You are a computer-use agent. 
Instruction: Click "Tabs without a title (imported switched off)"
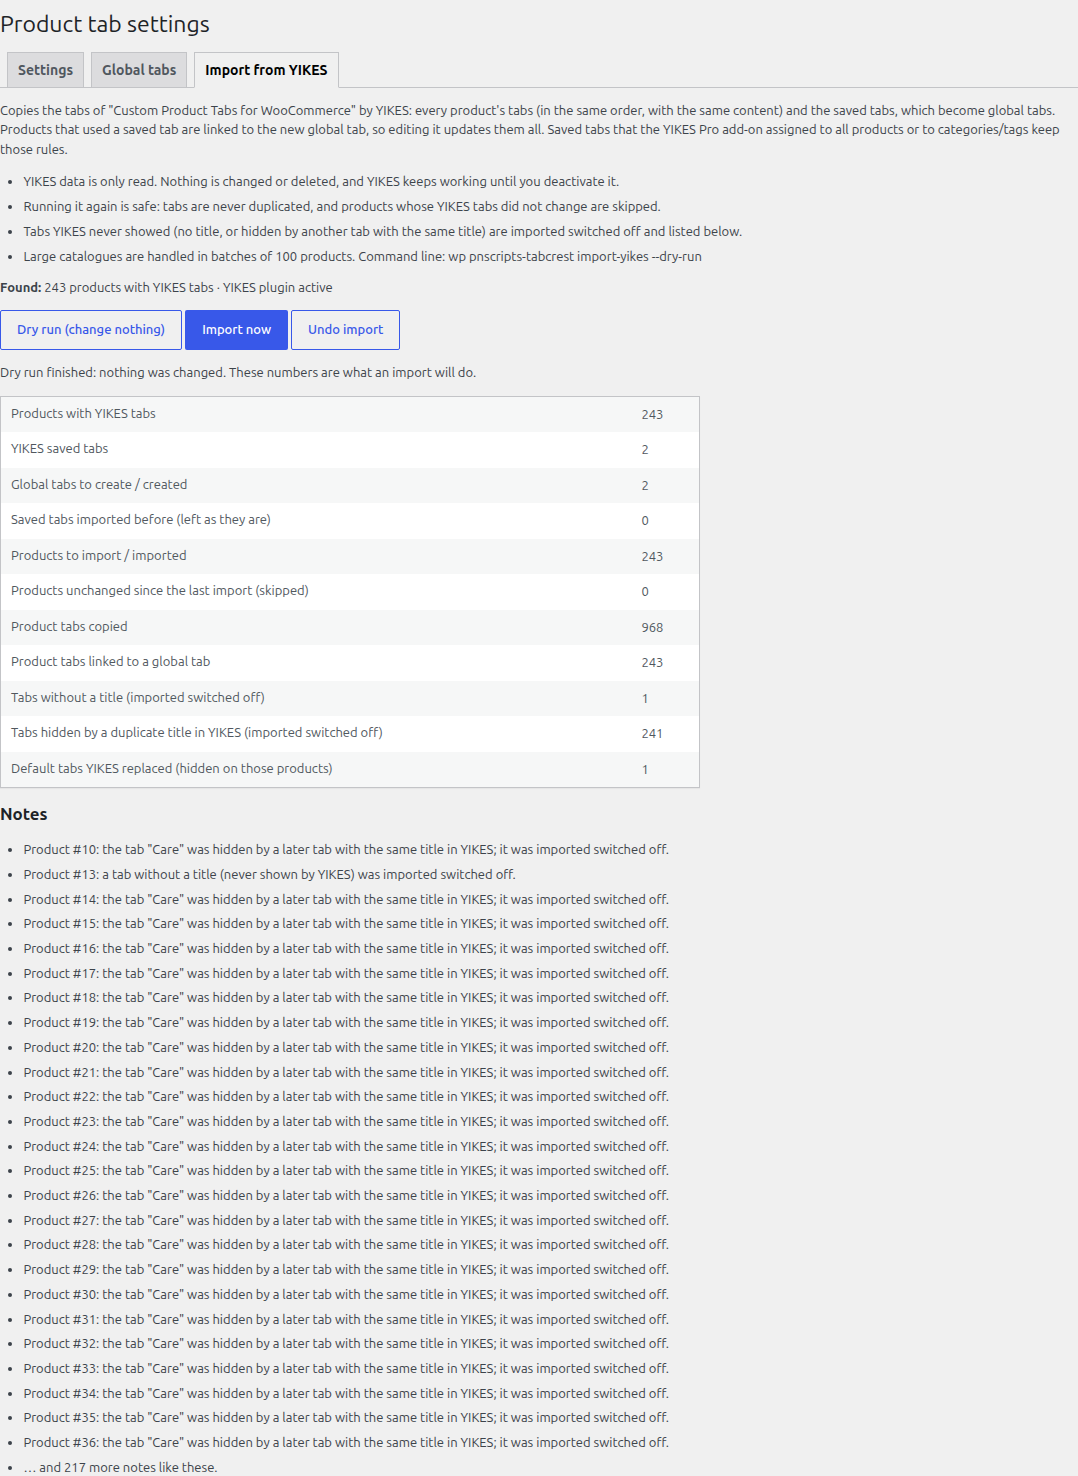pyautogui.click(x=138, y=698)
